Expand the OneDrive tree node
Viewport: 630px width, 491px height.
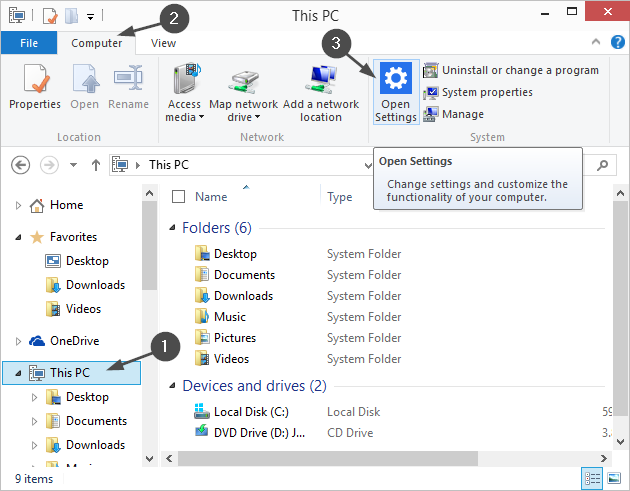pos(18,341)
